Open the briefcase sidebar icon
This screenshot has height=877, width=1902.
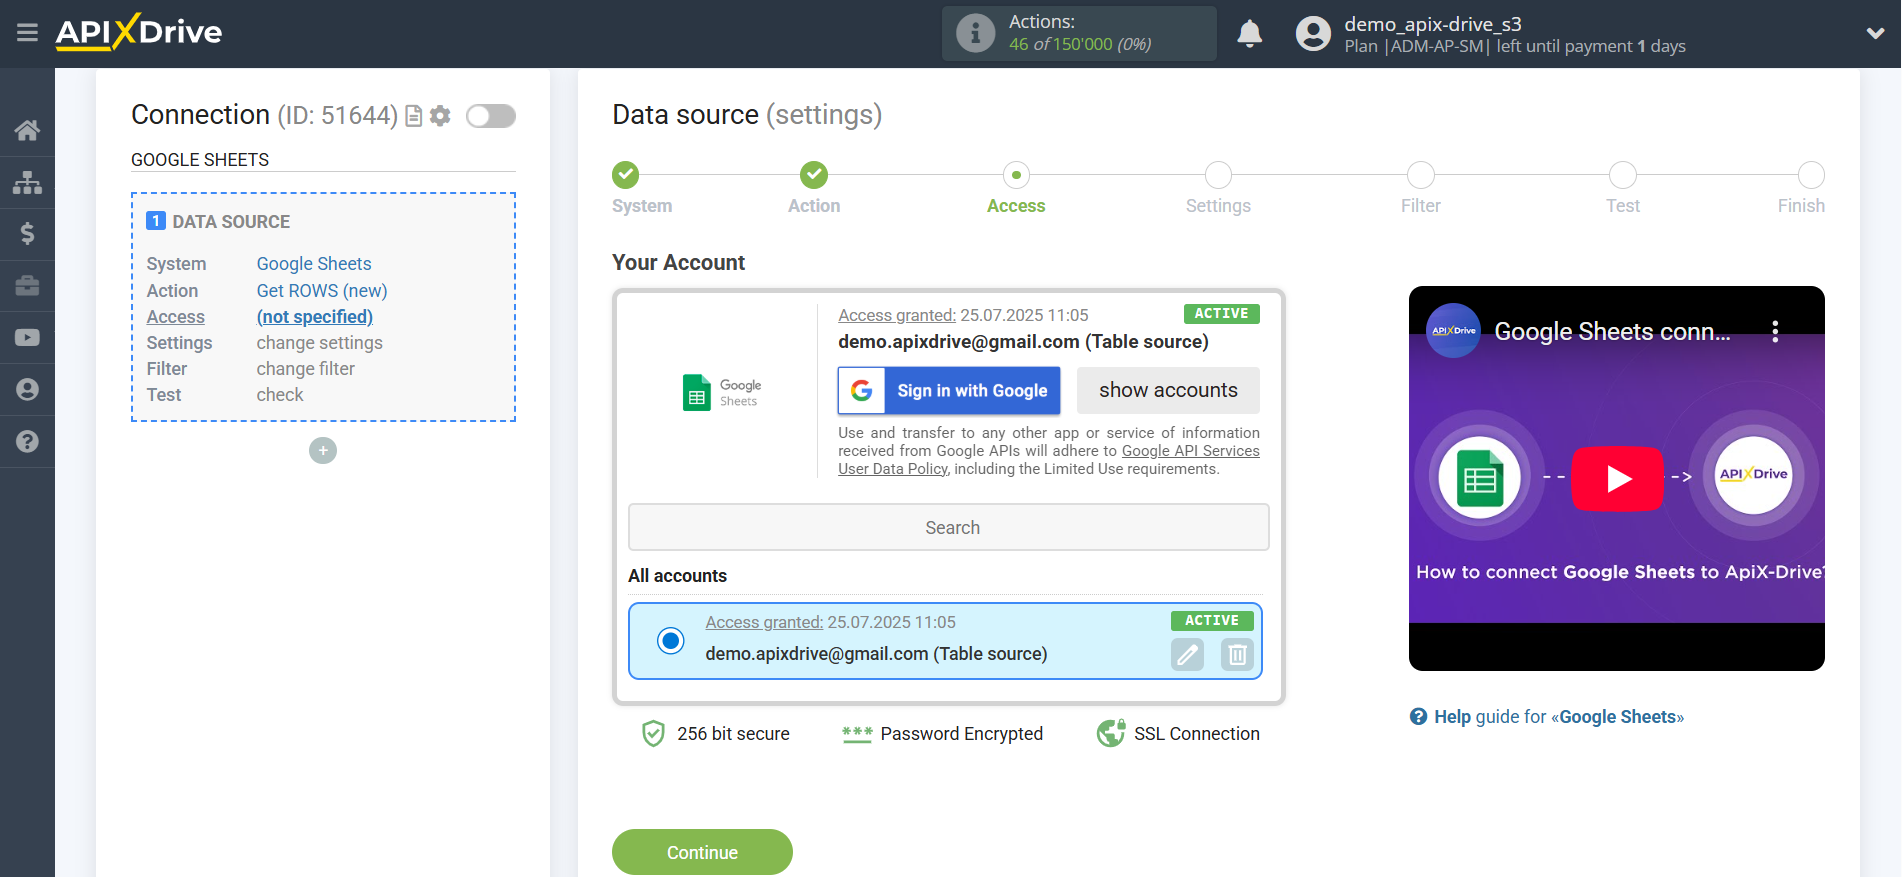coord(27,286)
